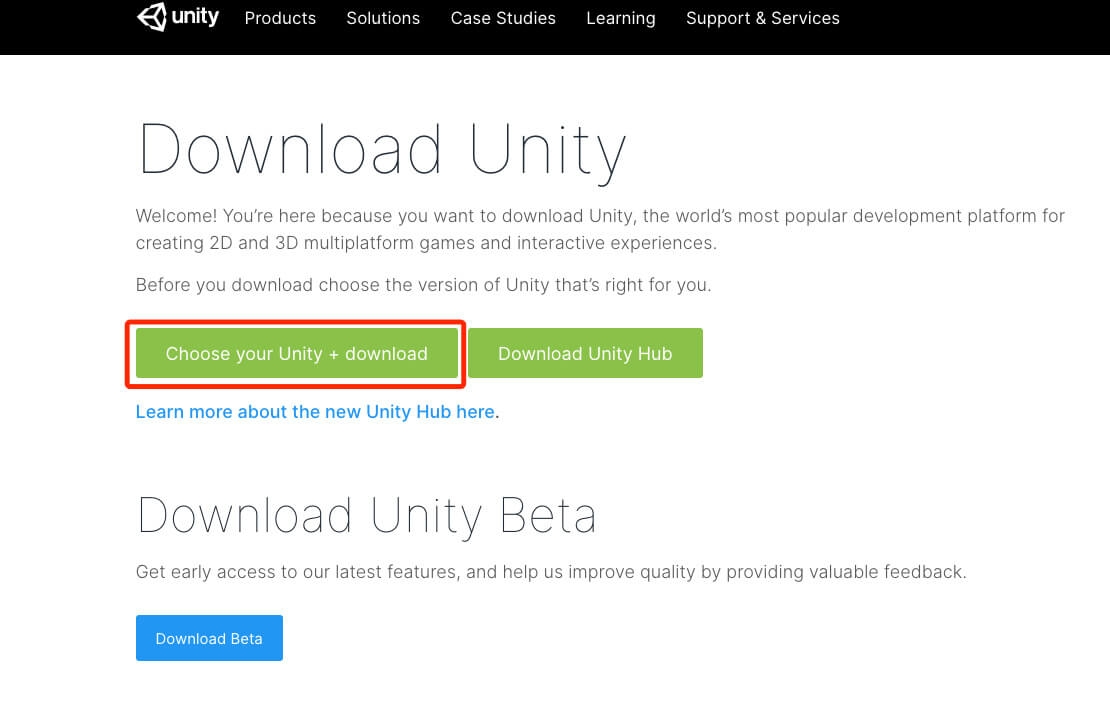This screenshot has width=1110, height=702.
Task: Open the Learning menu
Action: pos(621,18)
